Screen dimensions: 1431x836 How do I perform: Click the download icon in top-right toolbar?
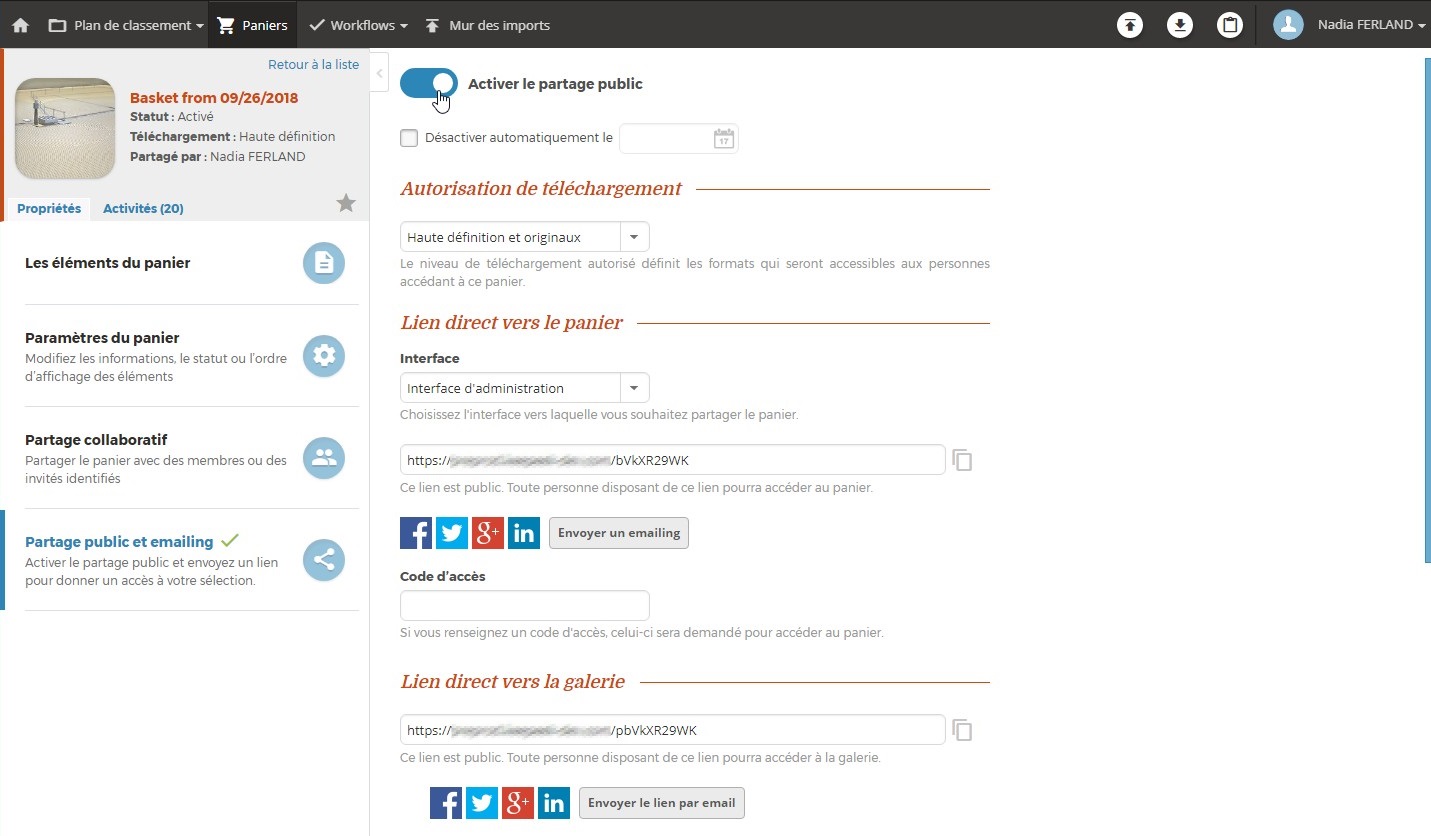pyautogui.click(x=1180, y=25)
